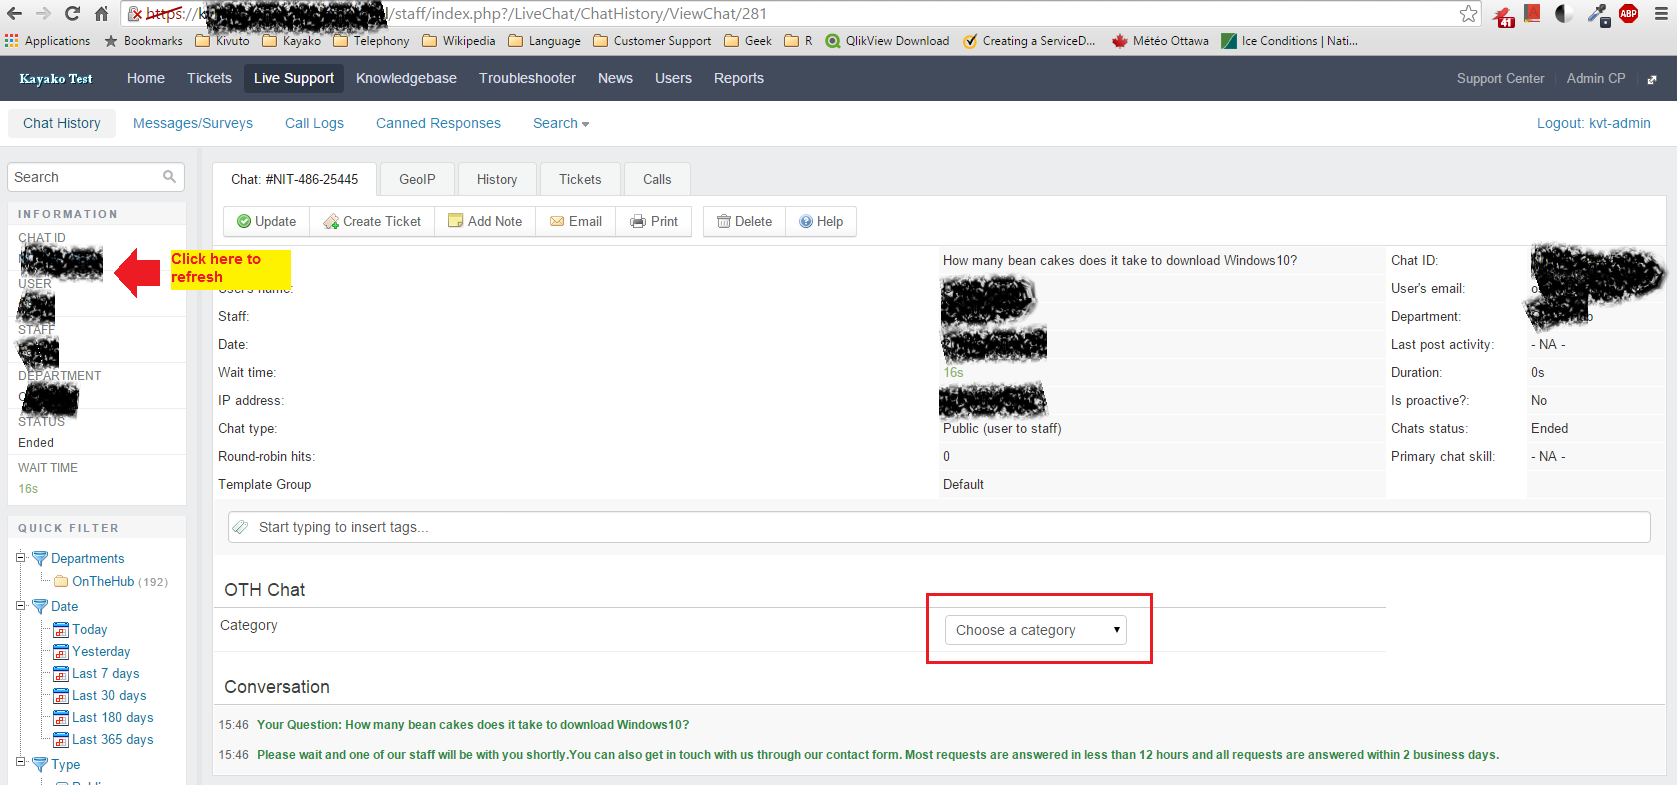
Task: Delete the chat using Delete button
Action: 744,221
